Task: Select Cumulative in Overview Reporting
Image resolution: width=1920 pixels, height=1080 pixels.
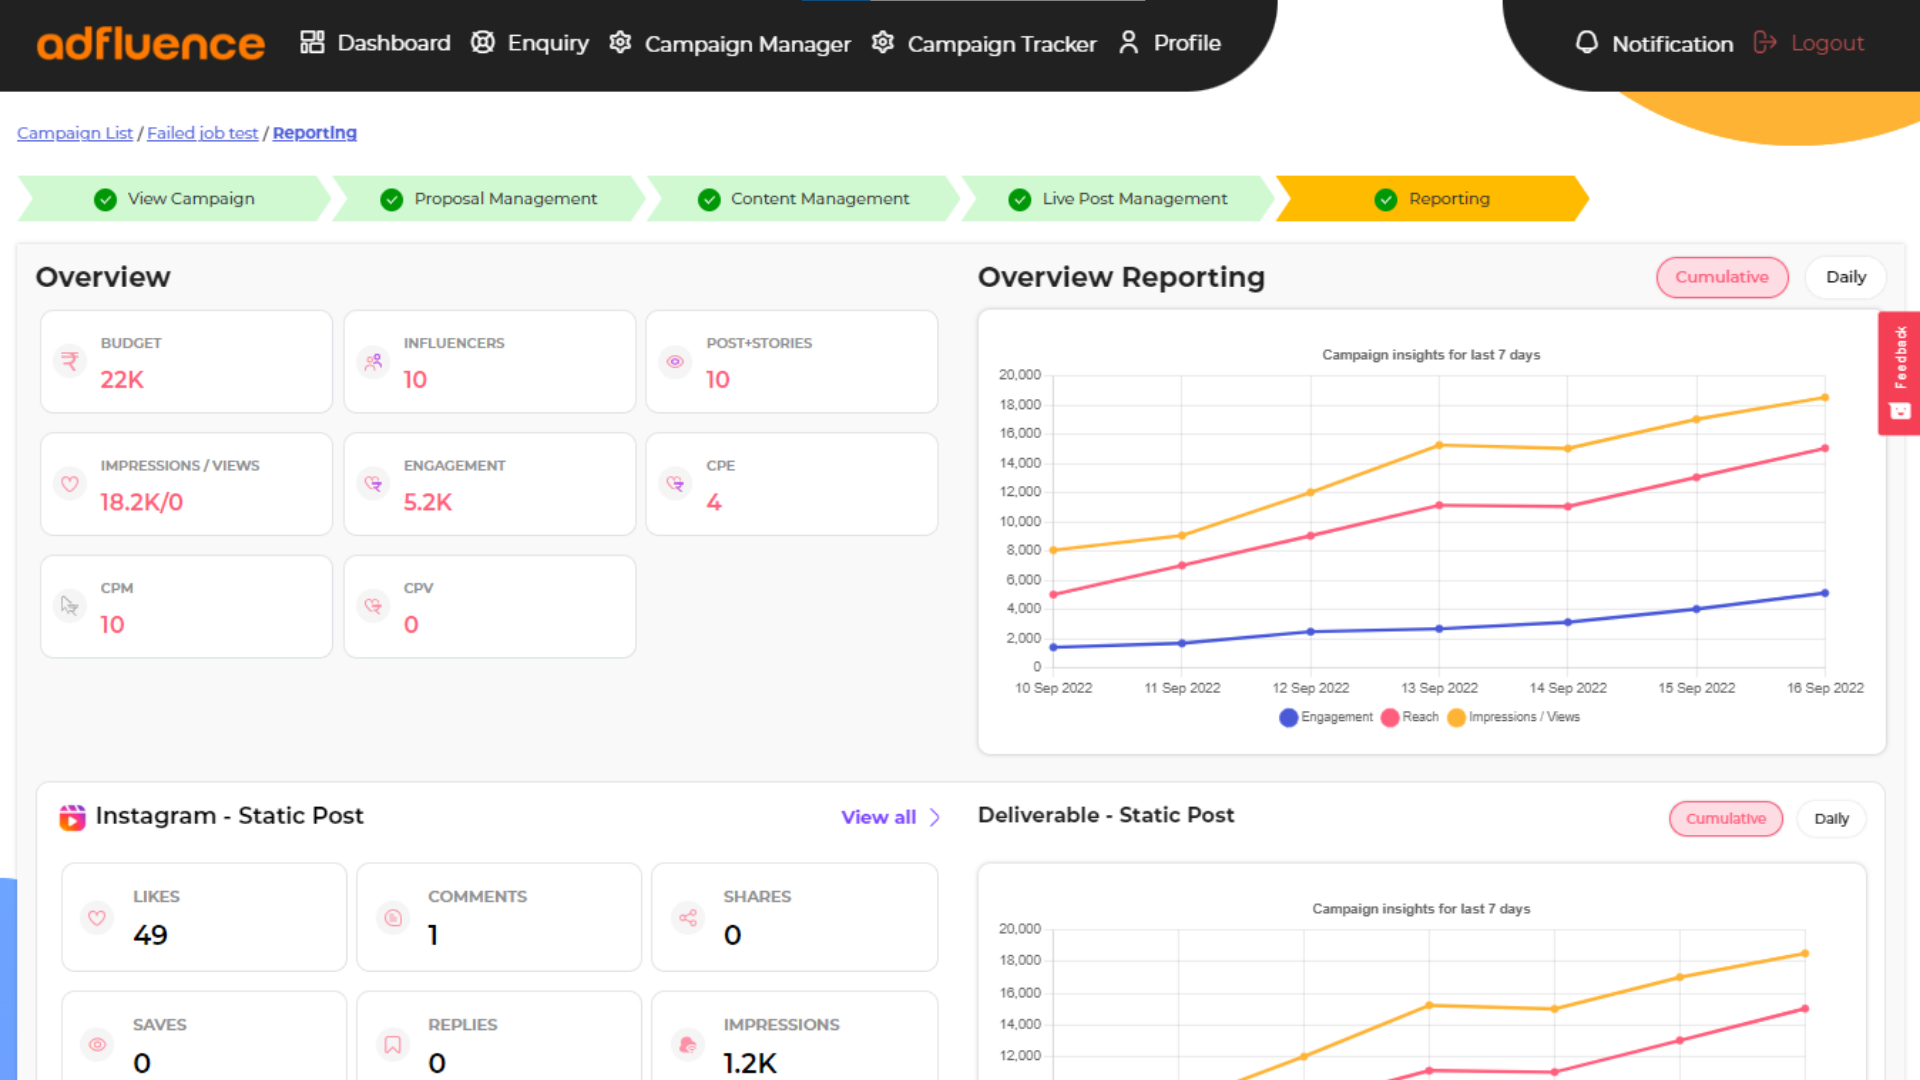Action: pos(1721,277)
